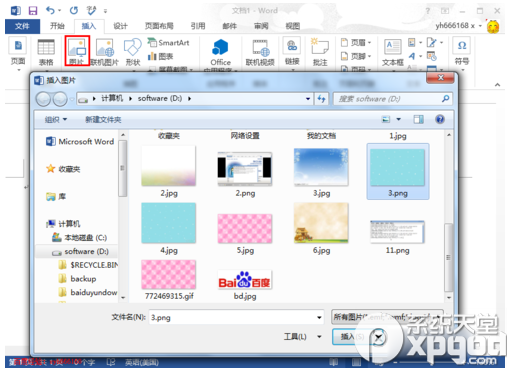This screenshot has width=507, height=368.
Task: Insert Online Video (联机视频)
Action: [260, 52]
